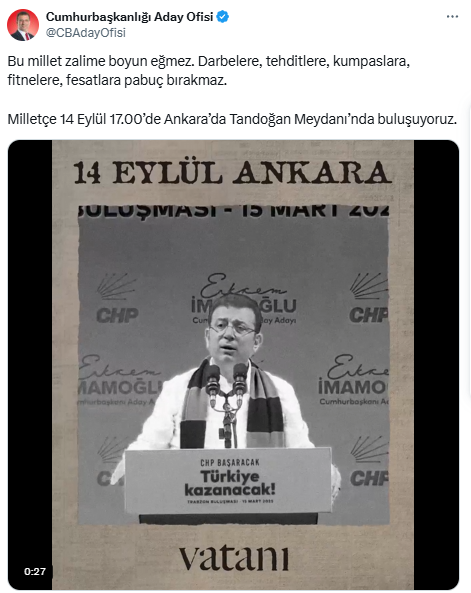The width and height of the screenshot is (471, 593).
Task: Open the Cumhurbaşkanlığı Aday Ofisi profile avatar
Action: coord(23,25)
